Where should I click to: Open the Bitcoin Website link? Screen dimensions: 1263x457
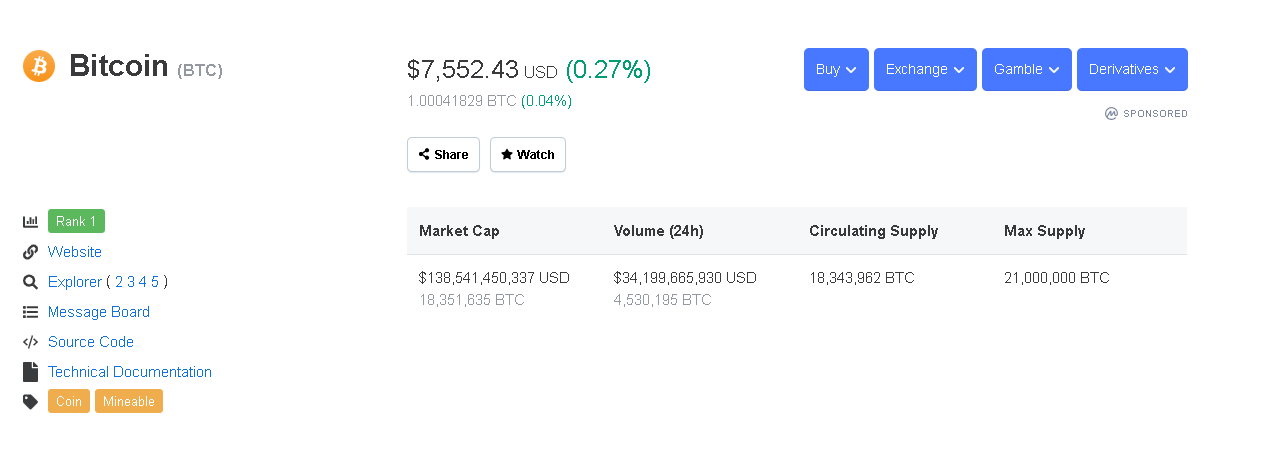click(x=75, y=252)
